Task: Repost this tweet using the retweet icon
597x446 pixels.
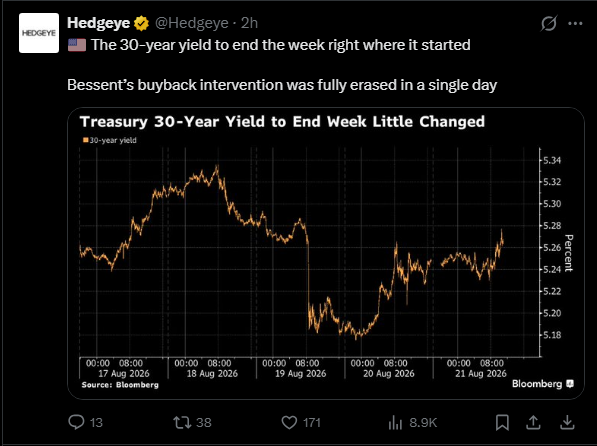Action: coord(182,422)
